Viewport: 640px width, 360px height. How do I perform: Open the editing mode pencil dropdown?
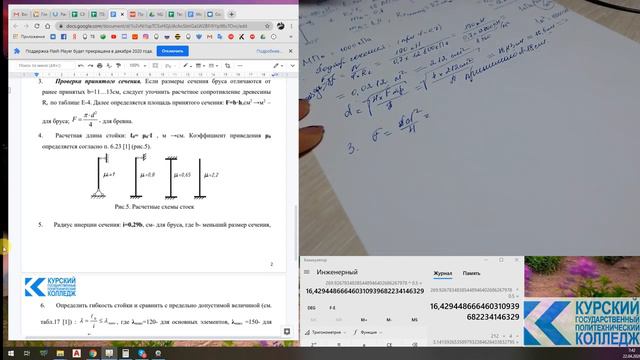tap(279, 65)
